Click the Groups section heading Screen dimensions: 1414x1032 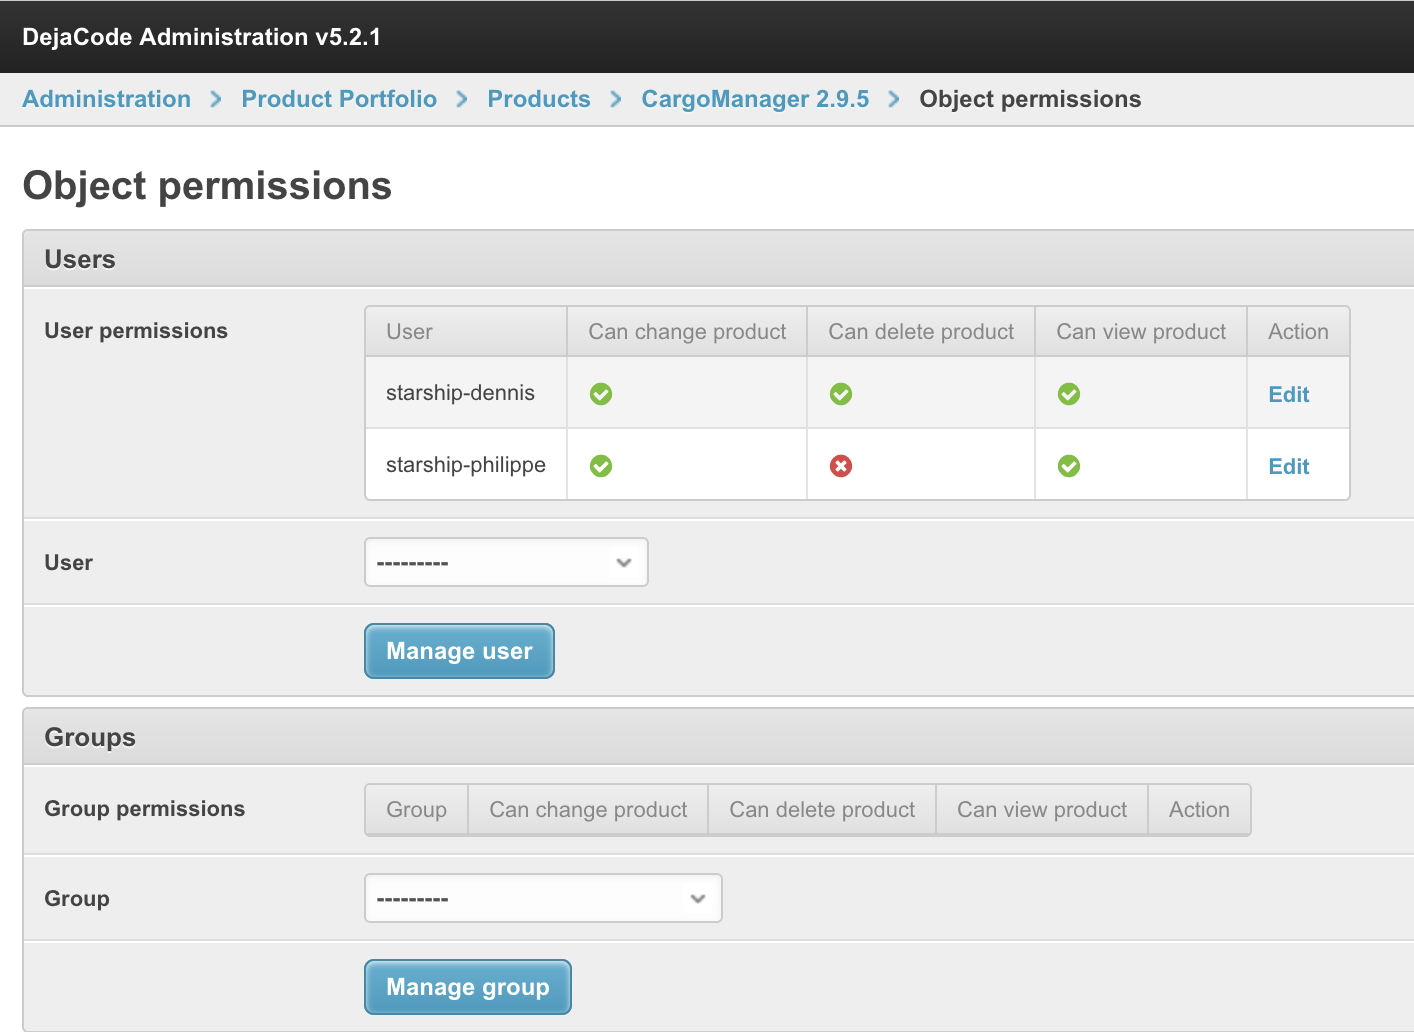point(90,737)
